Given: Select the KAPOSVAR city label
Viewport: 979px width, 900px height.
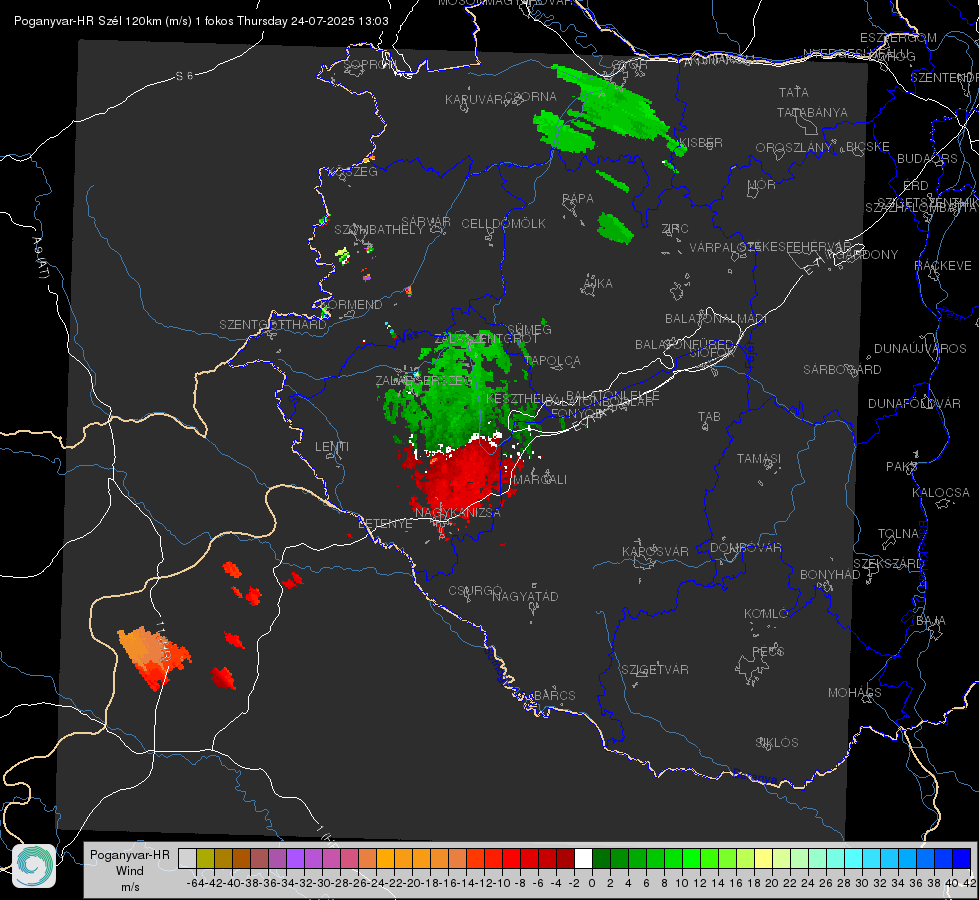Looking at the screenshot, I should (655, 551).
